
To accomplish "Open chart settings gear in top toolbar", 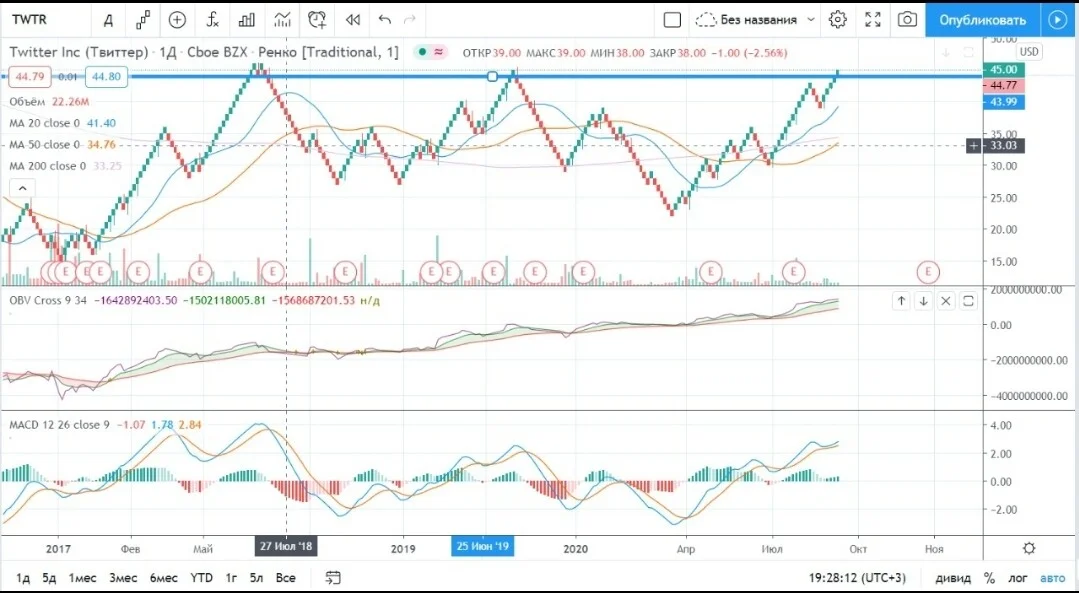I will 837,20.
